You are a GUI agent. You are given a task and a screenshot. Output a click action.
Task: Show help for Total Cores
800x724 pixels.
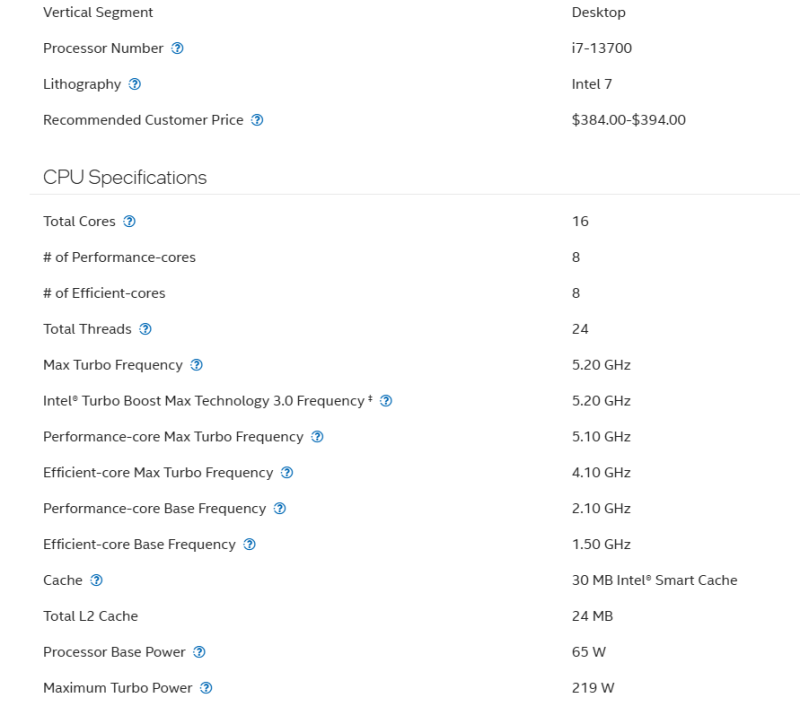click(129, 221)
